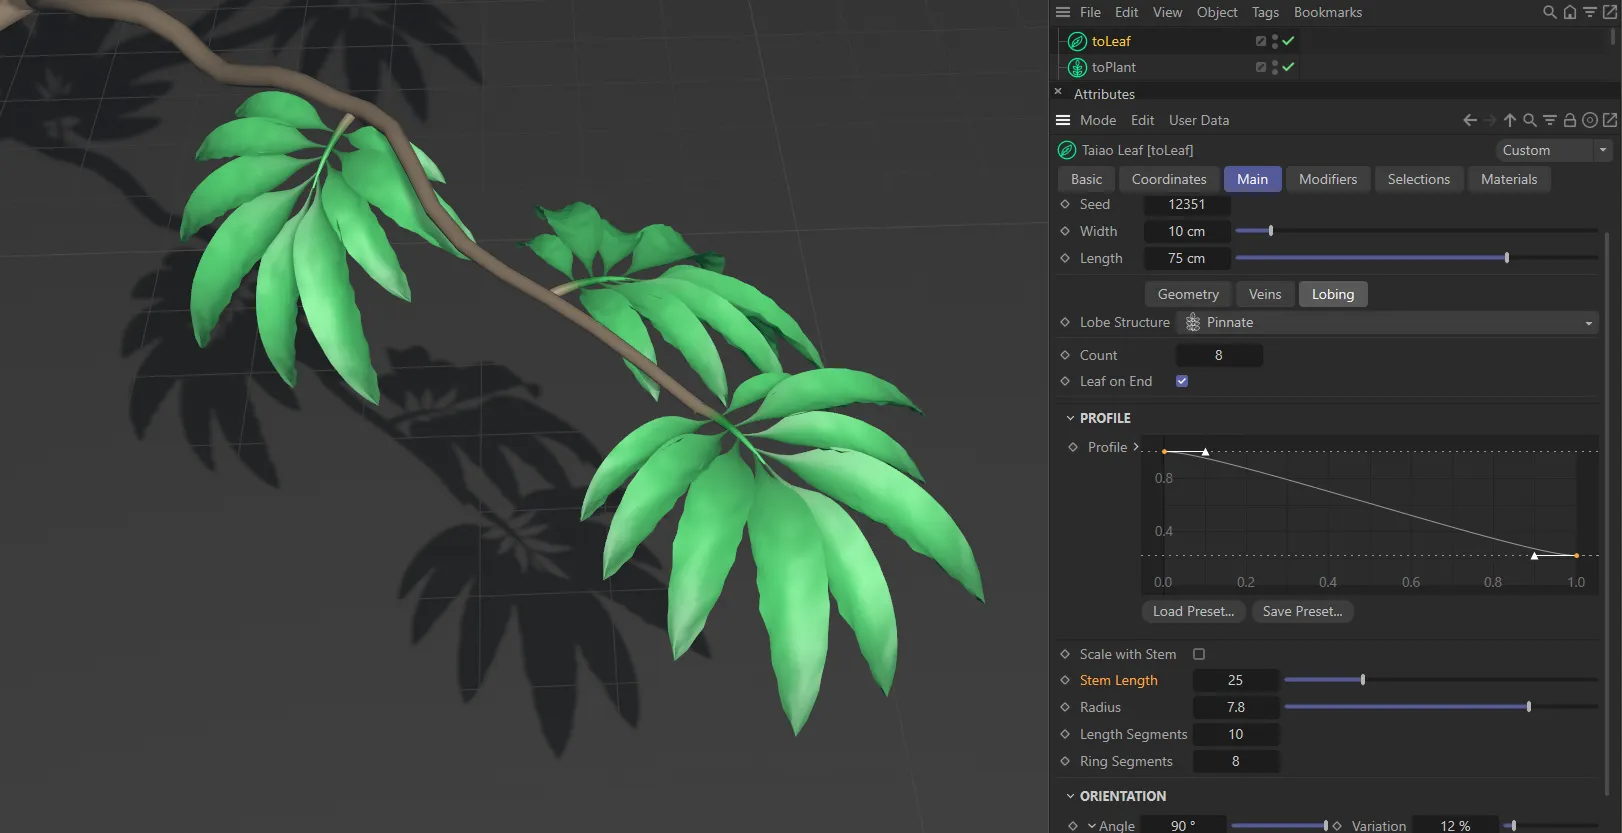Toggle Scale with Stem checkbox

click(1199, 654)
